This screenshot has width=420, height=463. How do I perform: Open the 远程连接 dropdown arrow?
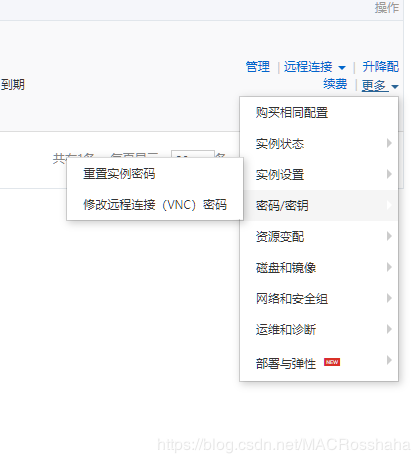[x=342, y=68]
